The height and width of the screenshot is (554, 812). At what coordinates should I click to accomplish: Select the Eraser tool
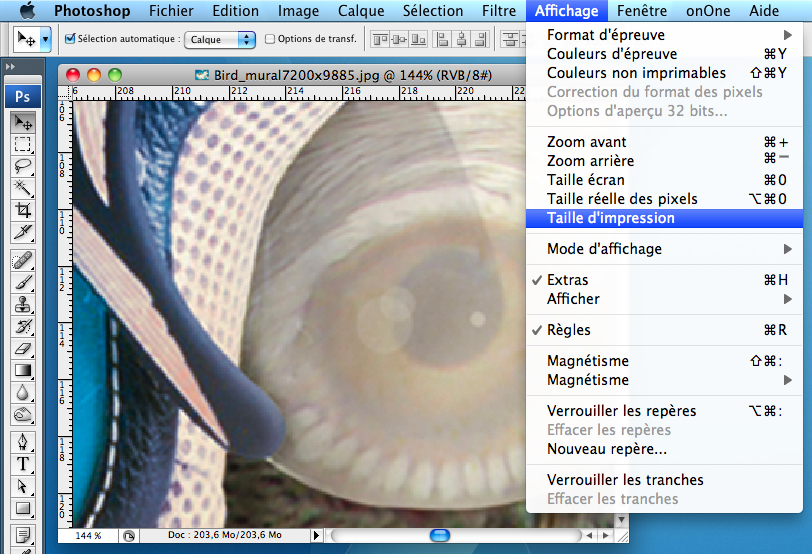[x=23, y=348]
